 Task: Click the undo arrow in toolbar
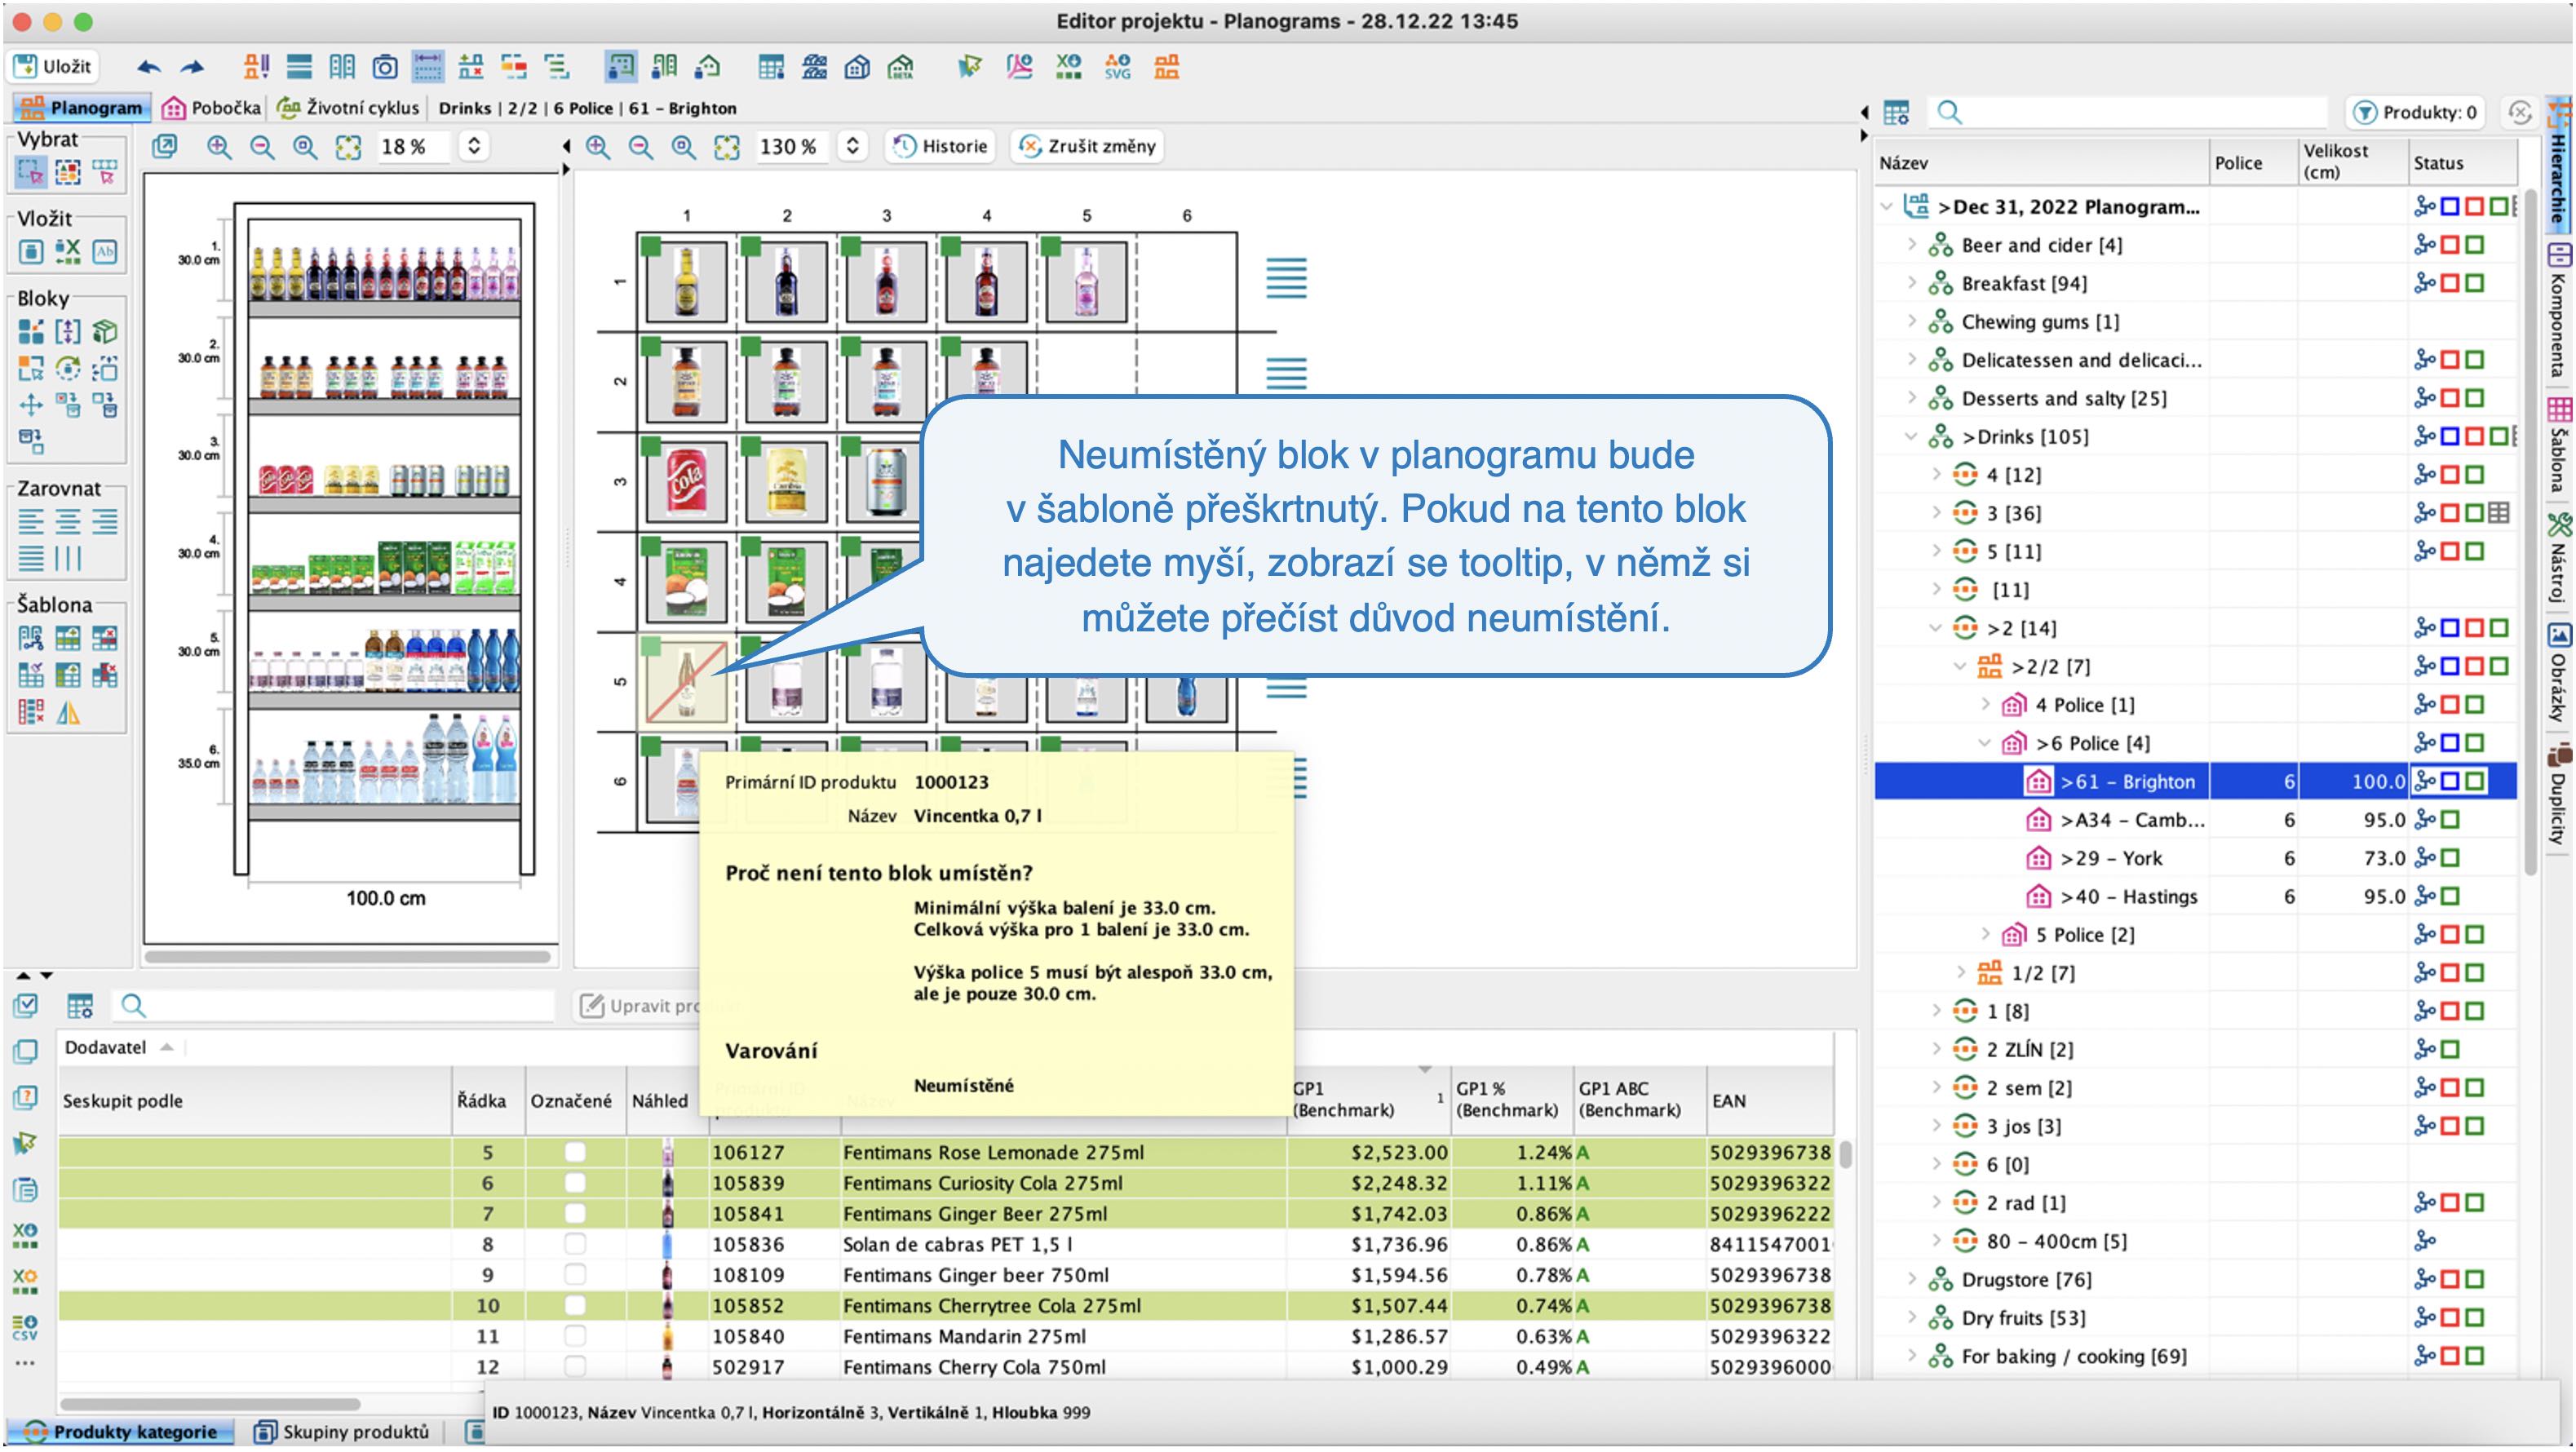coord(149,67)
